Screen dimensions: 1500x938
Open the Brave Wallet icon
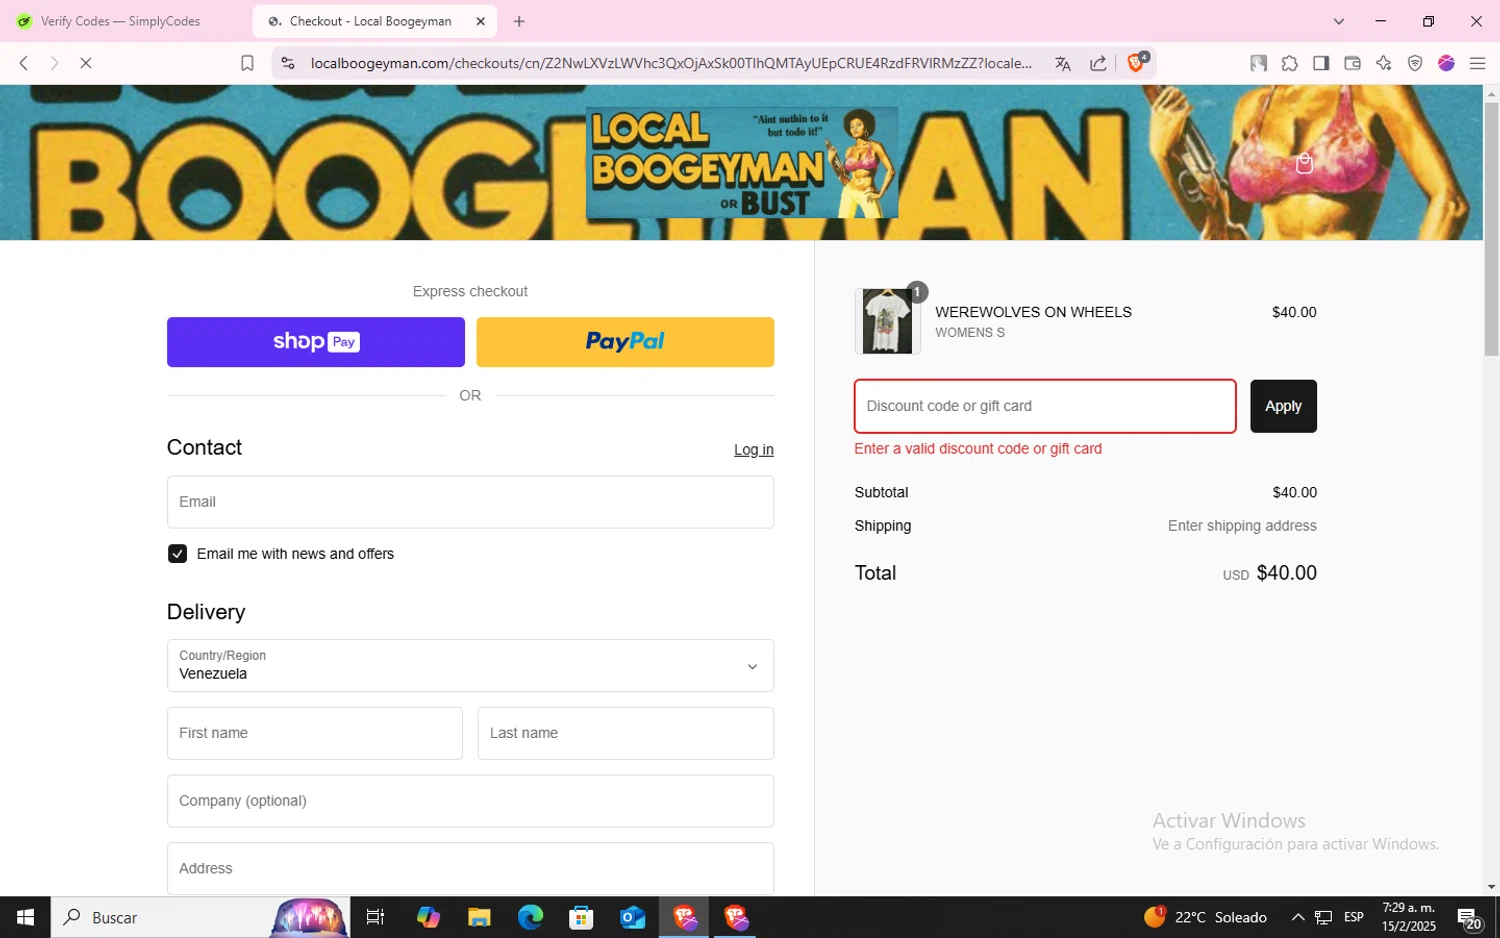click(1352, 63)
